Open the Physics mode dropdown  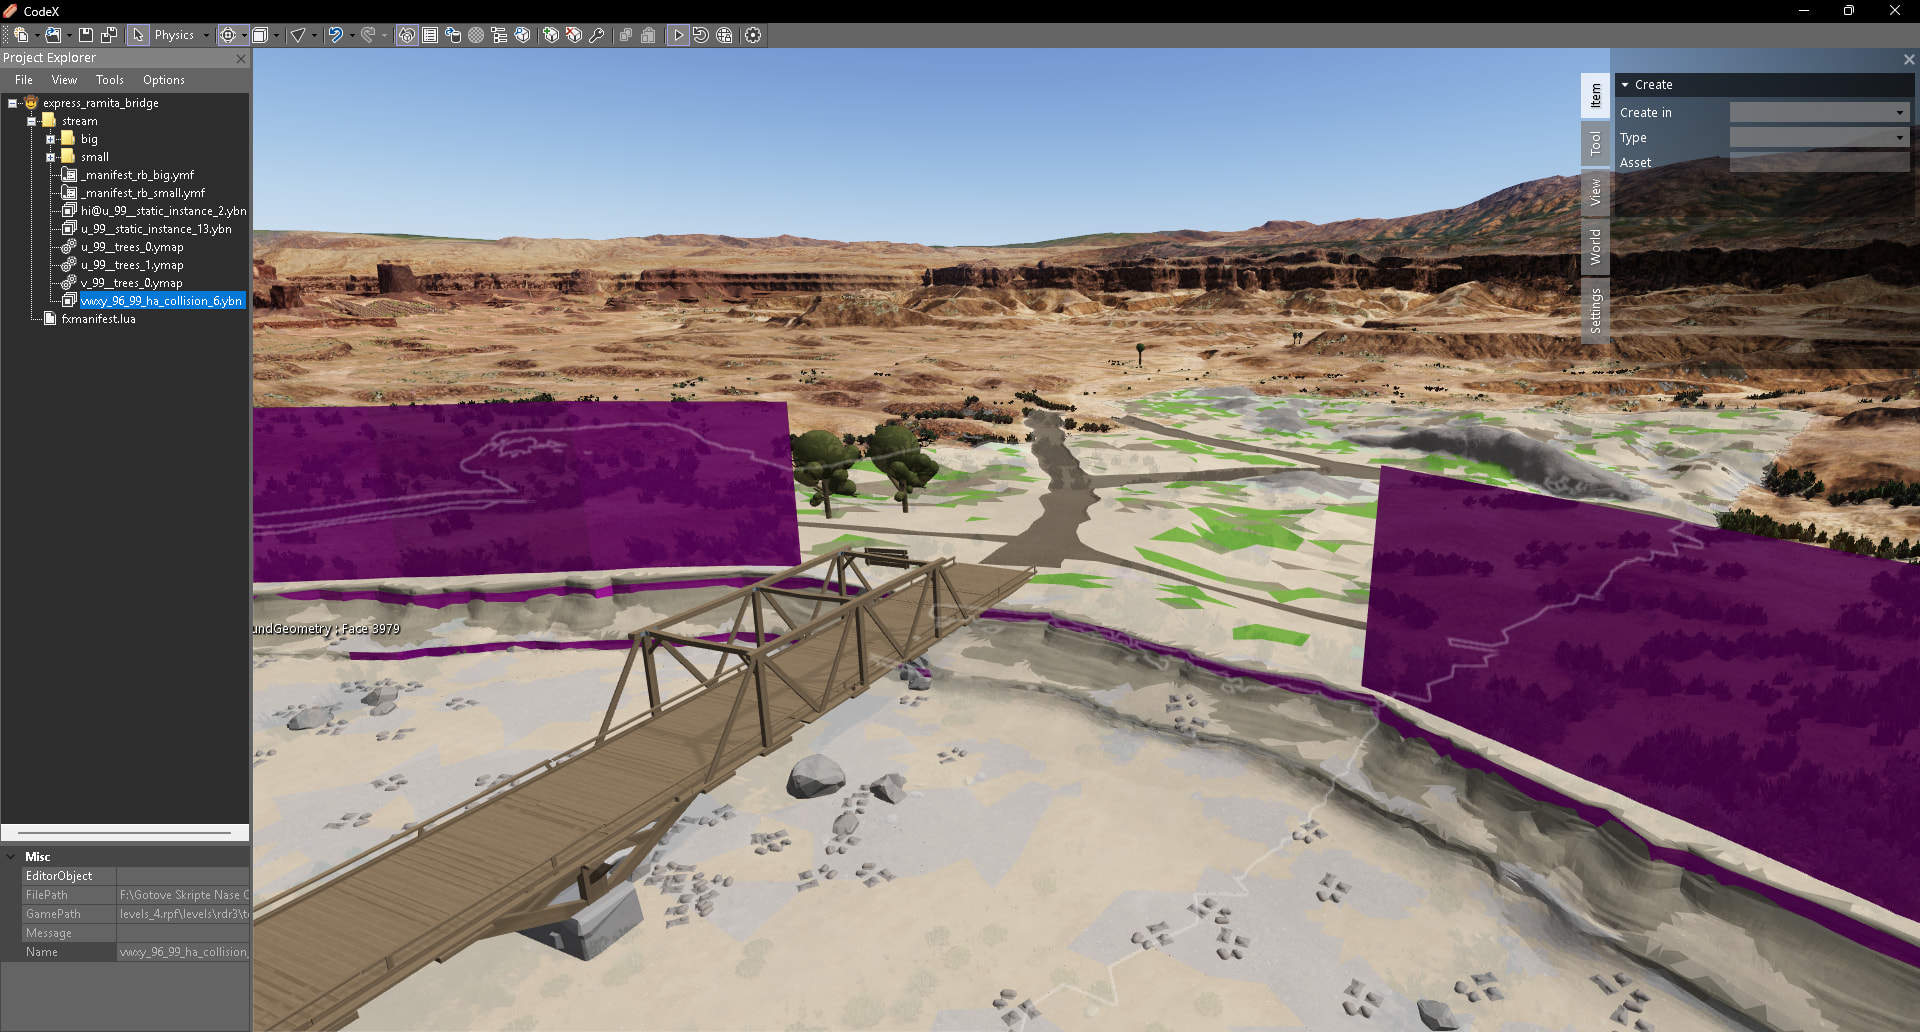[x=206, y=35]
